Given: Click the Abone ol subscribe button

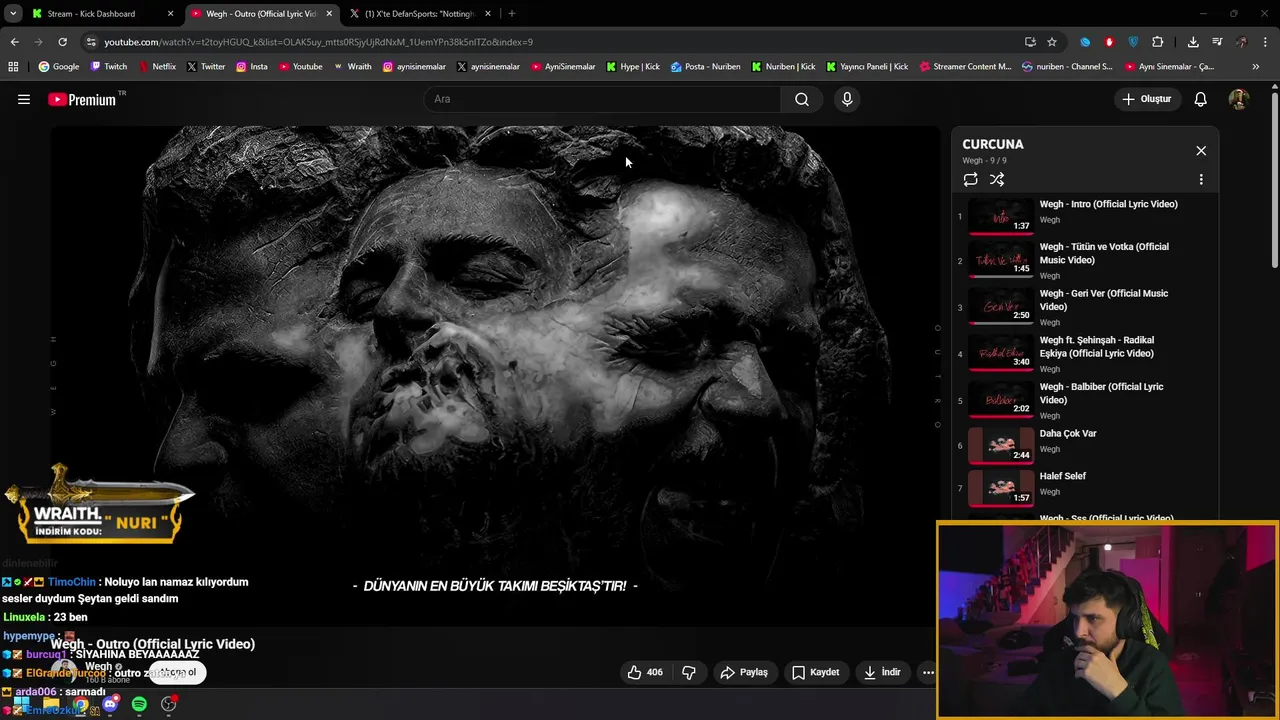Looking at the screenshot, I should (x=178, y=672).
